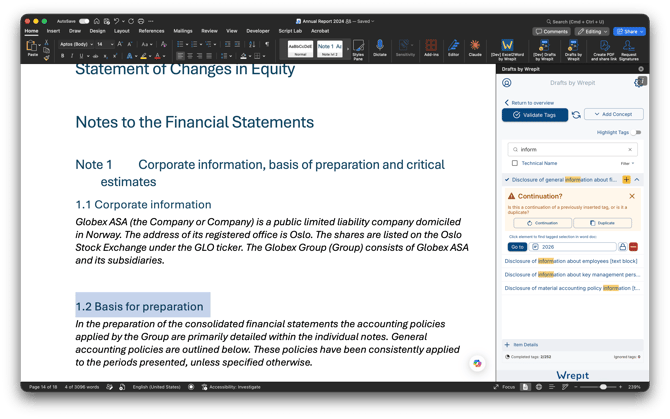670x419 pixels.
Task: Open the References tab
Action: click(x=151, y=31)
